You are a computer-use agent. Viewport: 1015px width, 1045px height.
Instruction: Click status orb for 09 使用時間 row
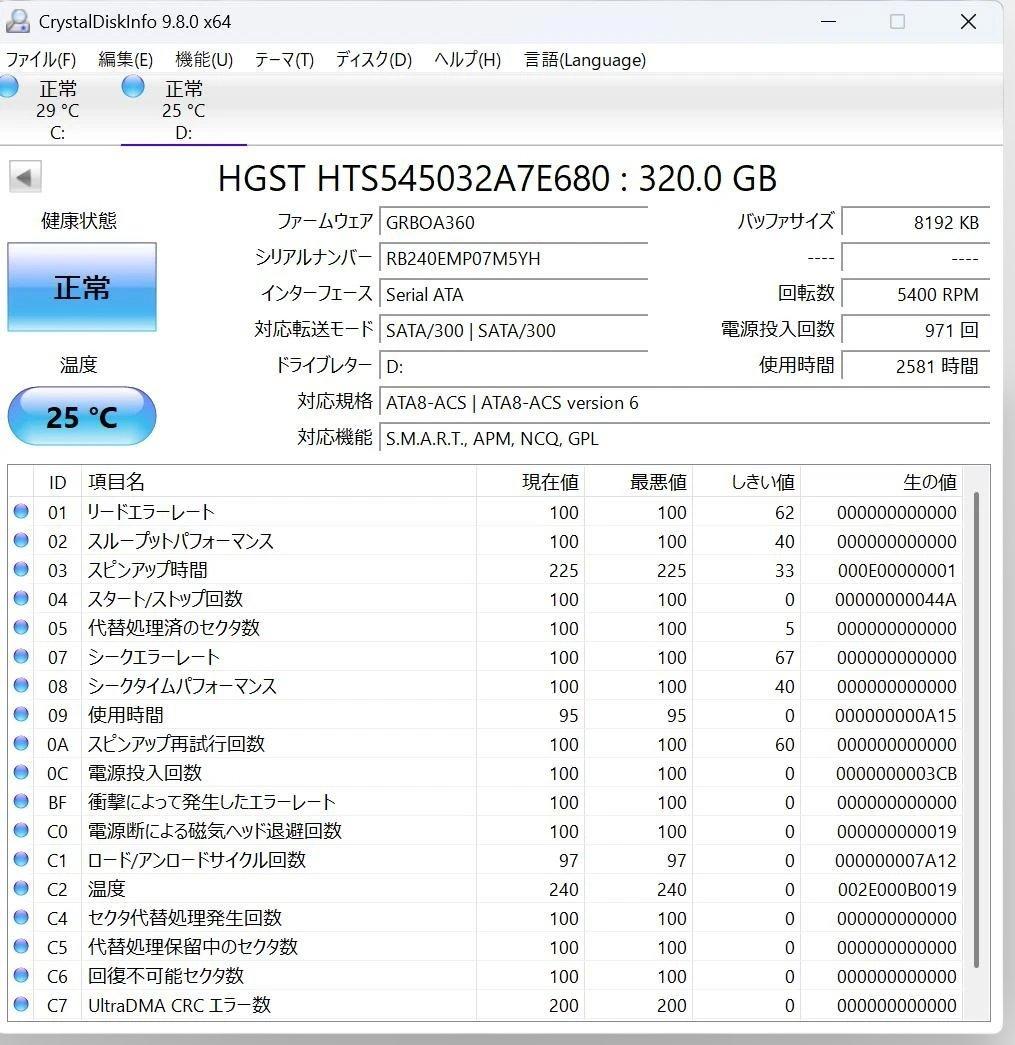click(x=21, y=714)
